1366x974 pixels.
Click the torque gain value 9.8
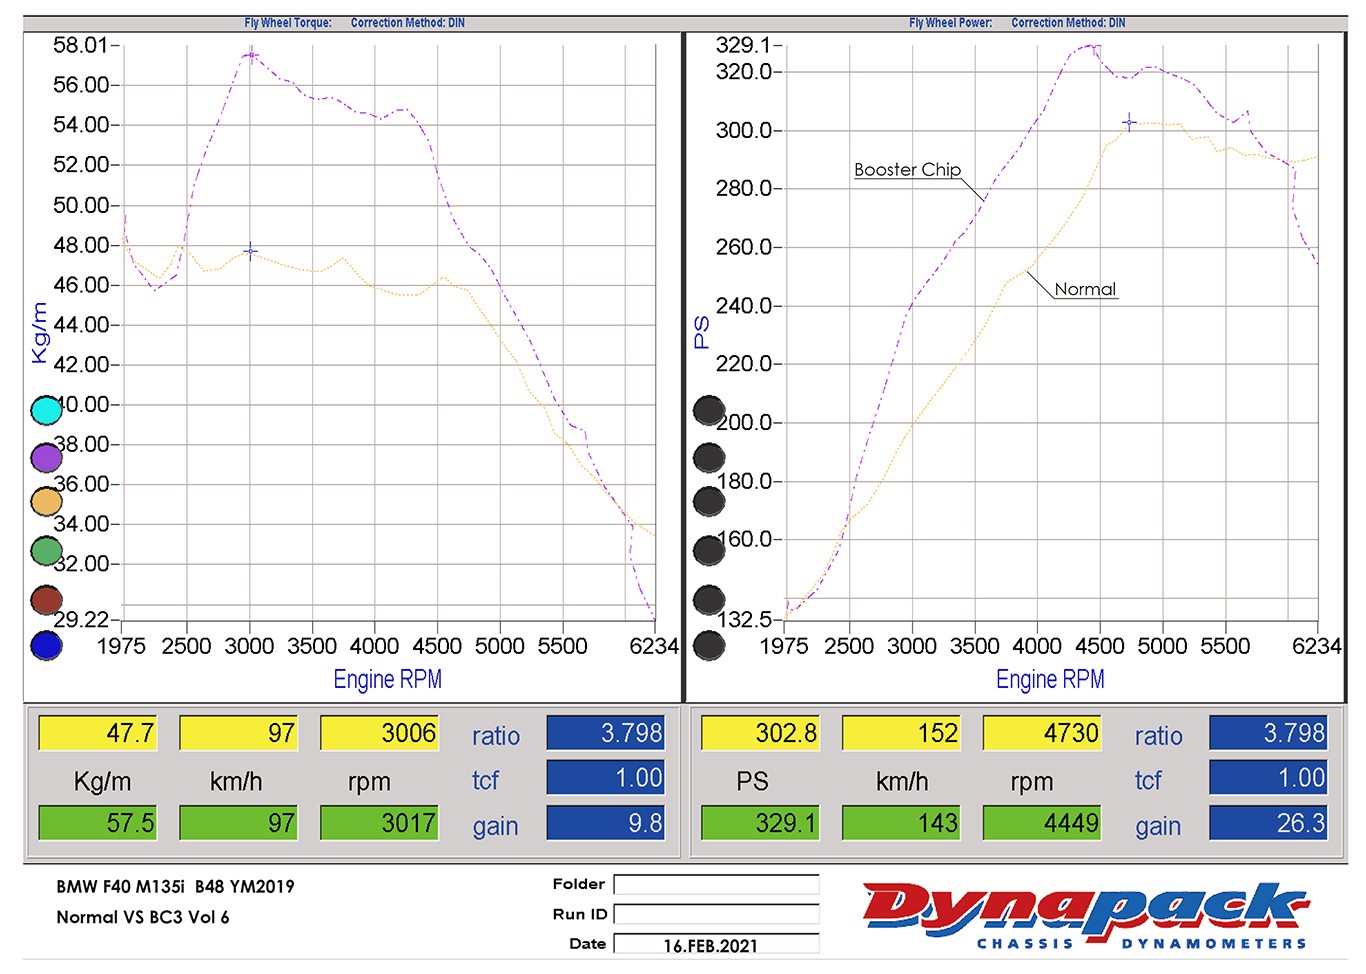pos(605,823)
